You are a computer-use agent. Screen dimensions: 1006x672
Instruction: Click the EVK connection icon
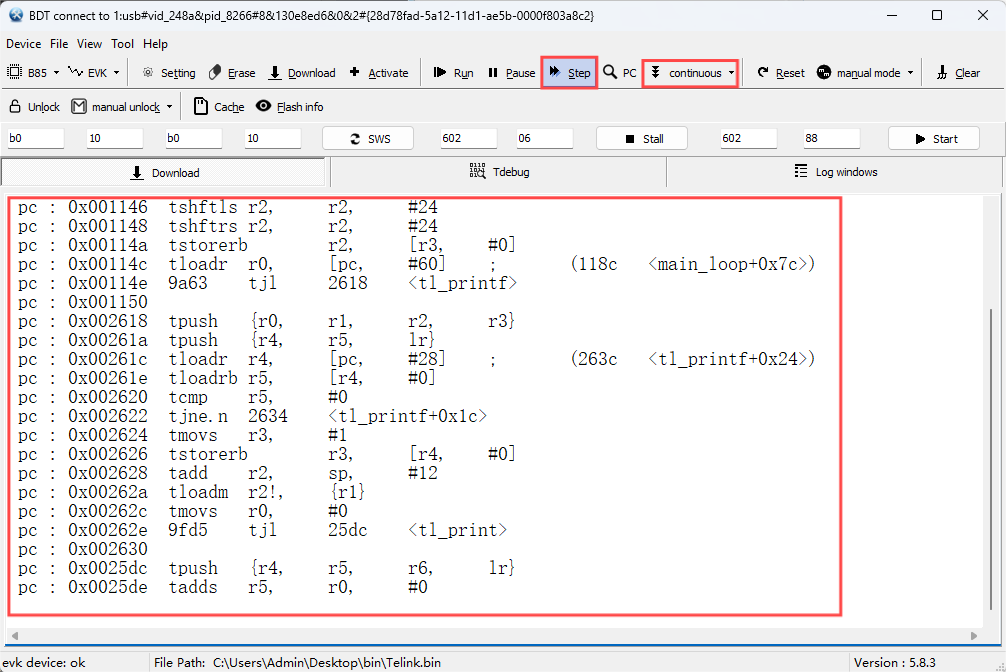75,72
